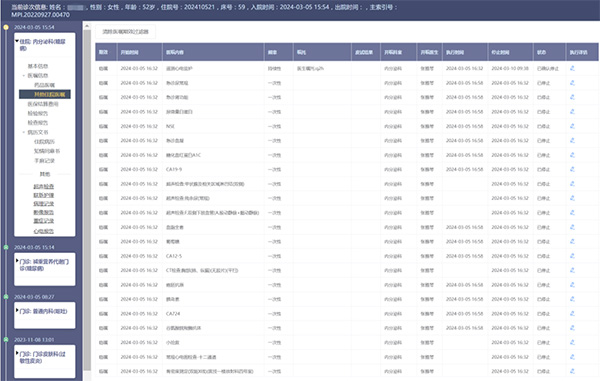
Task: Select timeline marker 2023-11-08 13:01
Action: point(6,340)
